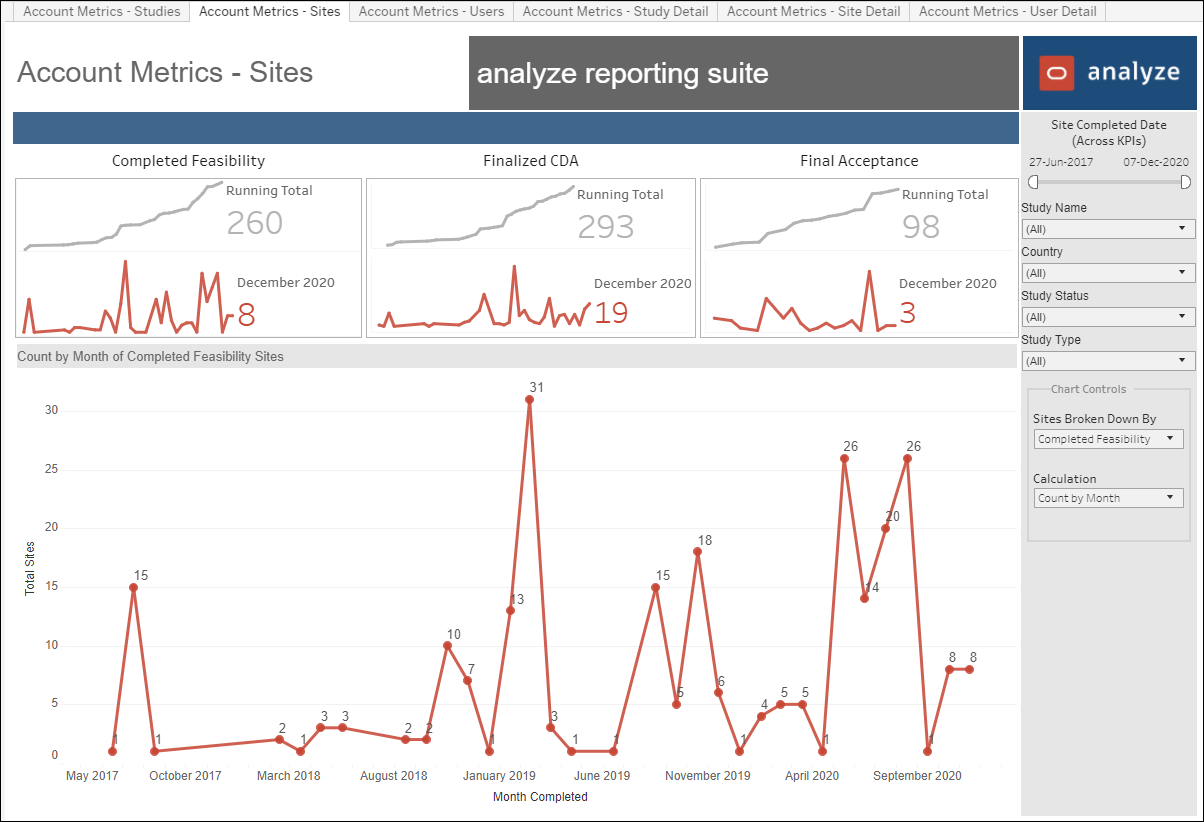Click the Account Metrics - Sites heading
The height and width of the screenshot is (822, 1204).
165,72
